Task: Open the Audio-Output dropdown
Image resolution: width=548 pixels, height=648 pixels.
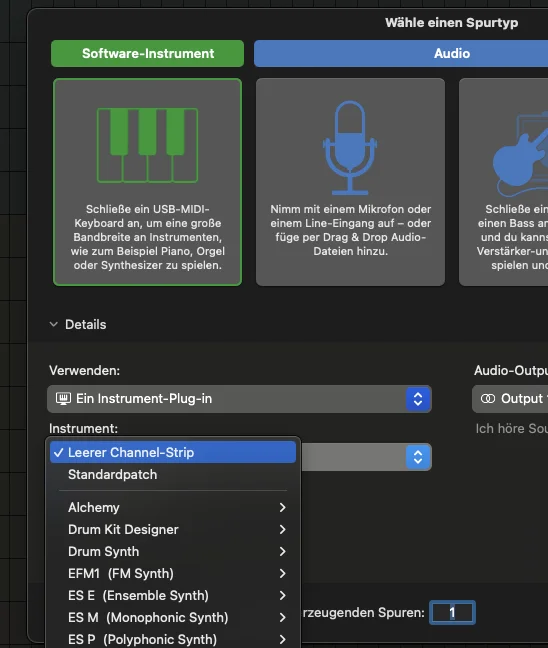Action: click(510, 399)
